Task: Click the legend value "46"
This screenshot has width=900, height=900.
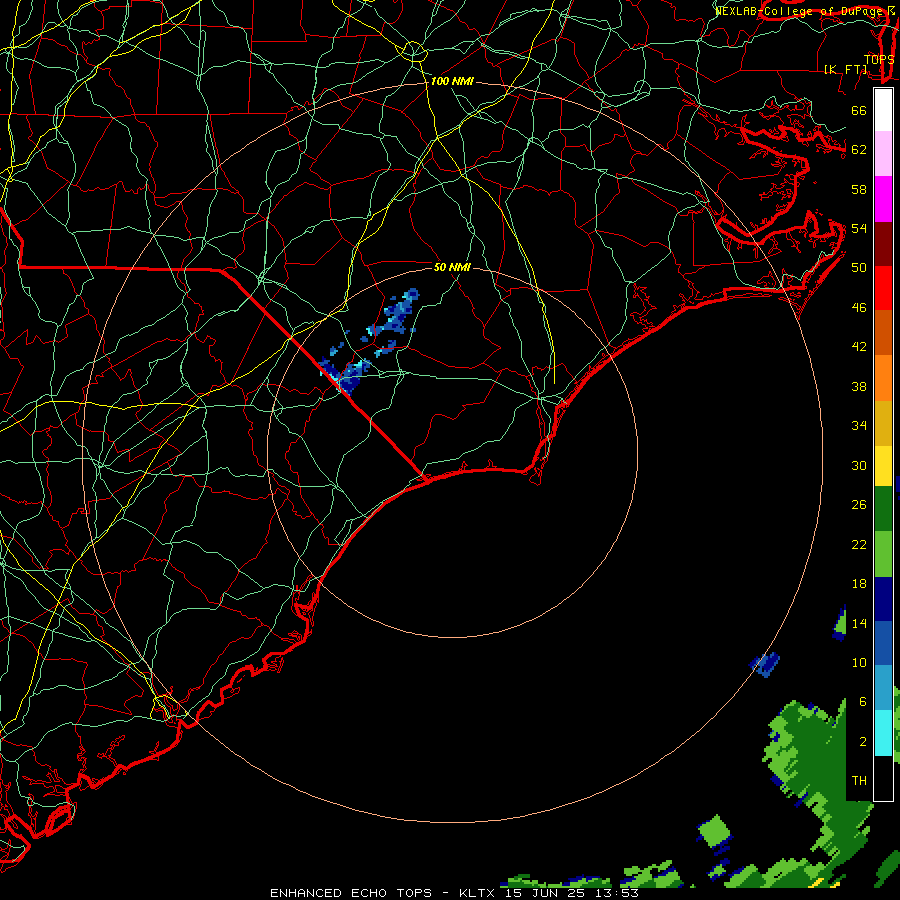Action: (859, 308)
